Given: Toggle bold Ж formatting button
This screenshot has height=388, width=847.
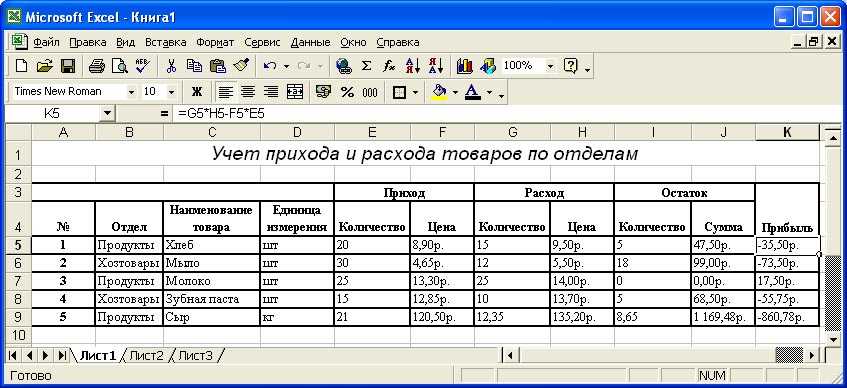Looking at the screenshot, I should [197, 92].
